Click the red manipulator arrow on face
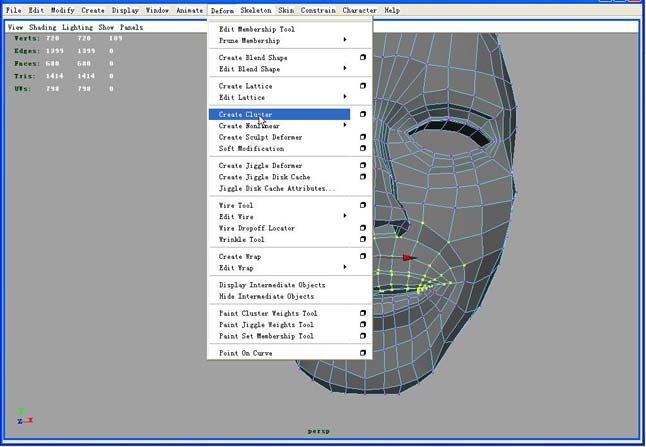The image size is (646, 447). pos(408,258)
